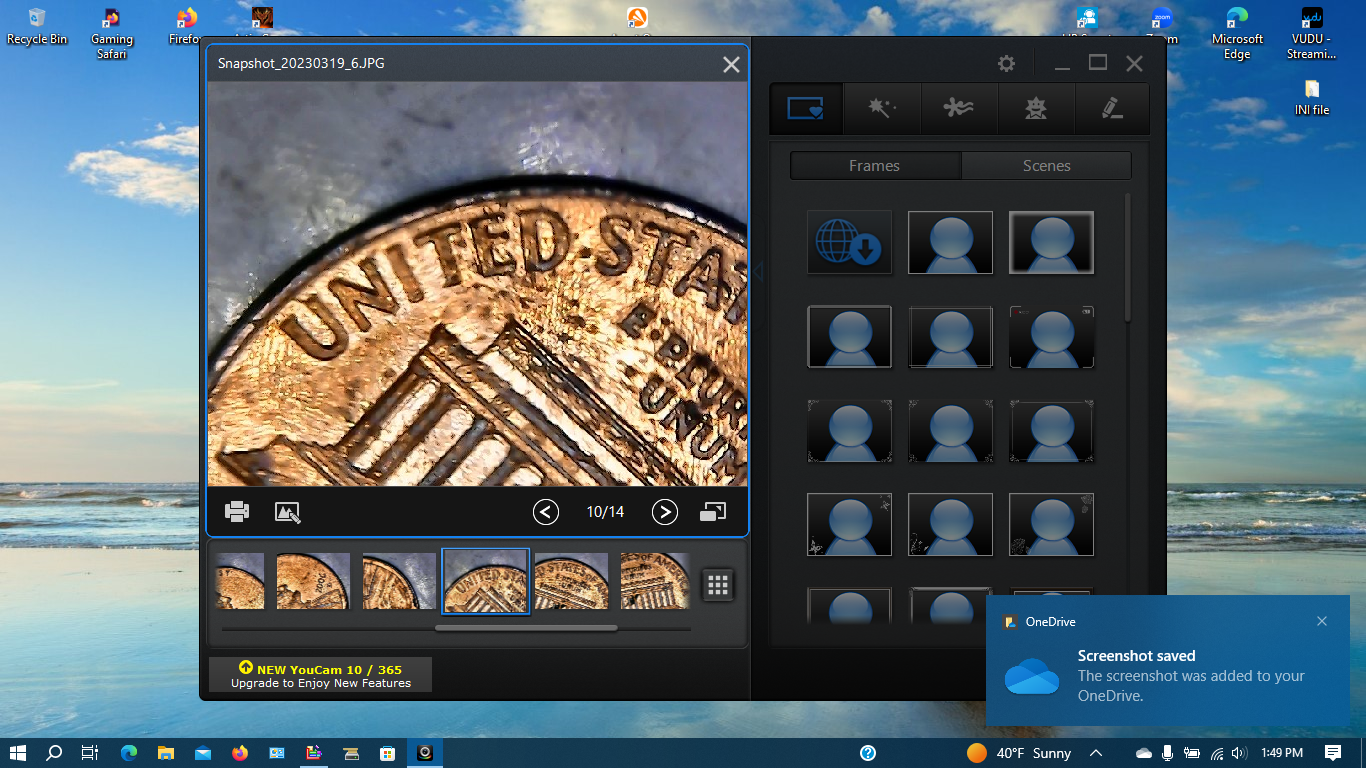Open Gaming Safari desktop shortcut
Image resolution: width=1366 pixels, height=768 pixels.
coord(112,33)
